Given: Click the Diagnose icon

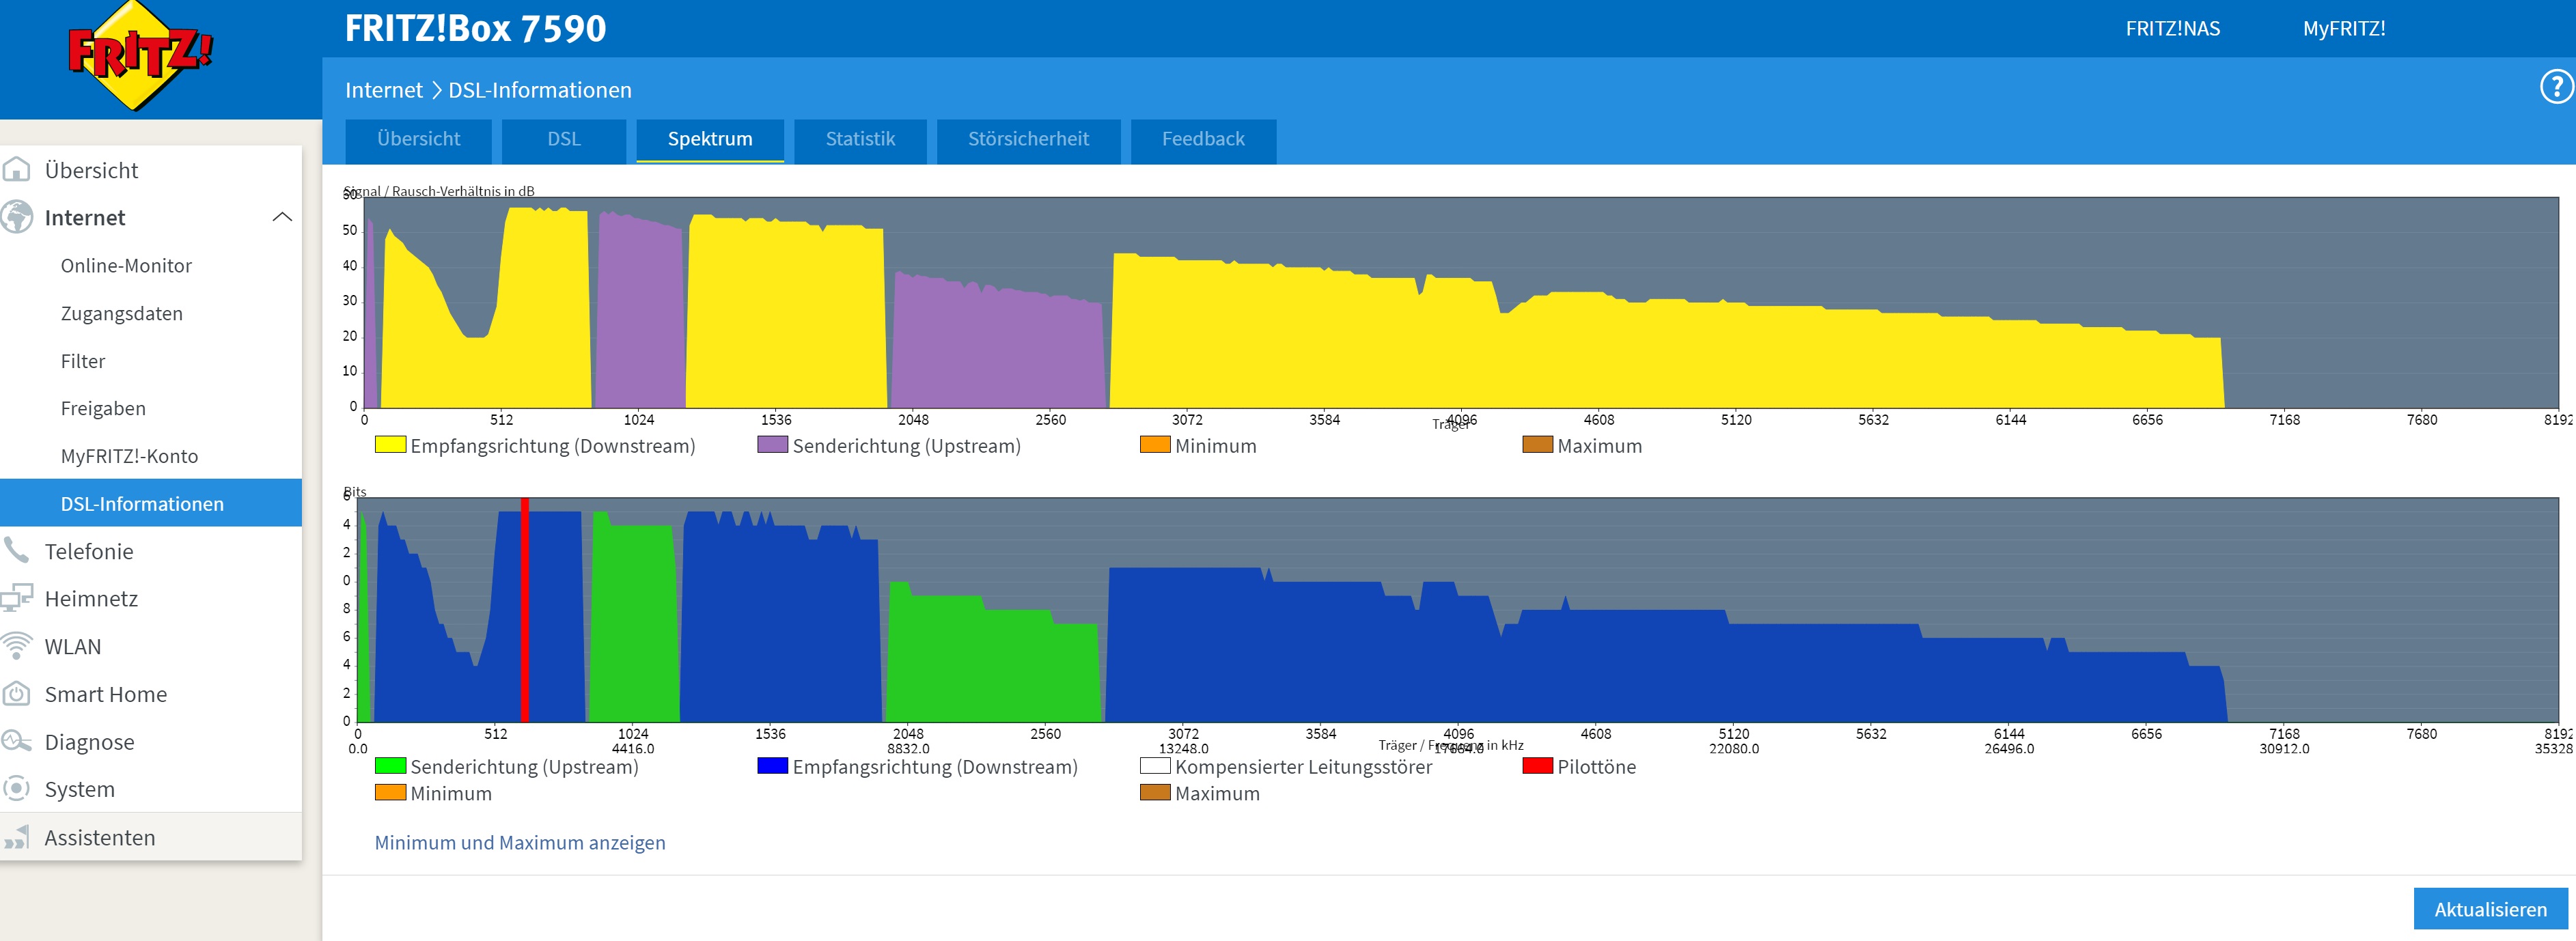Looking at the screenshot, I should (17, 741).
